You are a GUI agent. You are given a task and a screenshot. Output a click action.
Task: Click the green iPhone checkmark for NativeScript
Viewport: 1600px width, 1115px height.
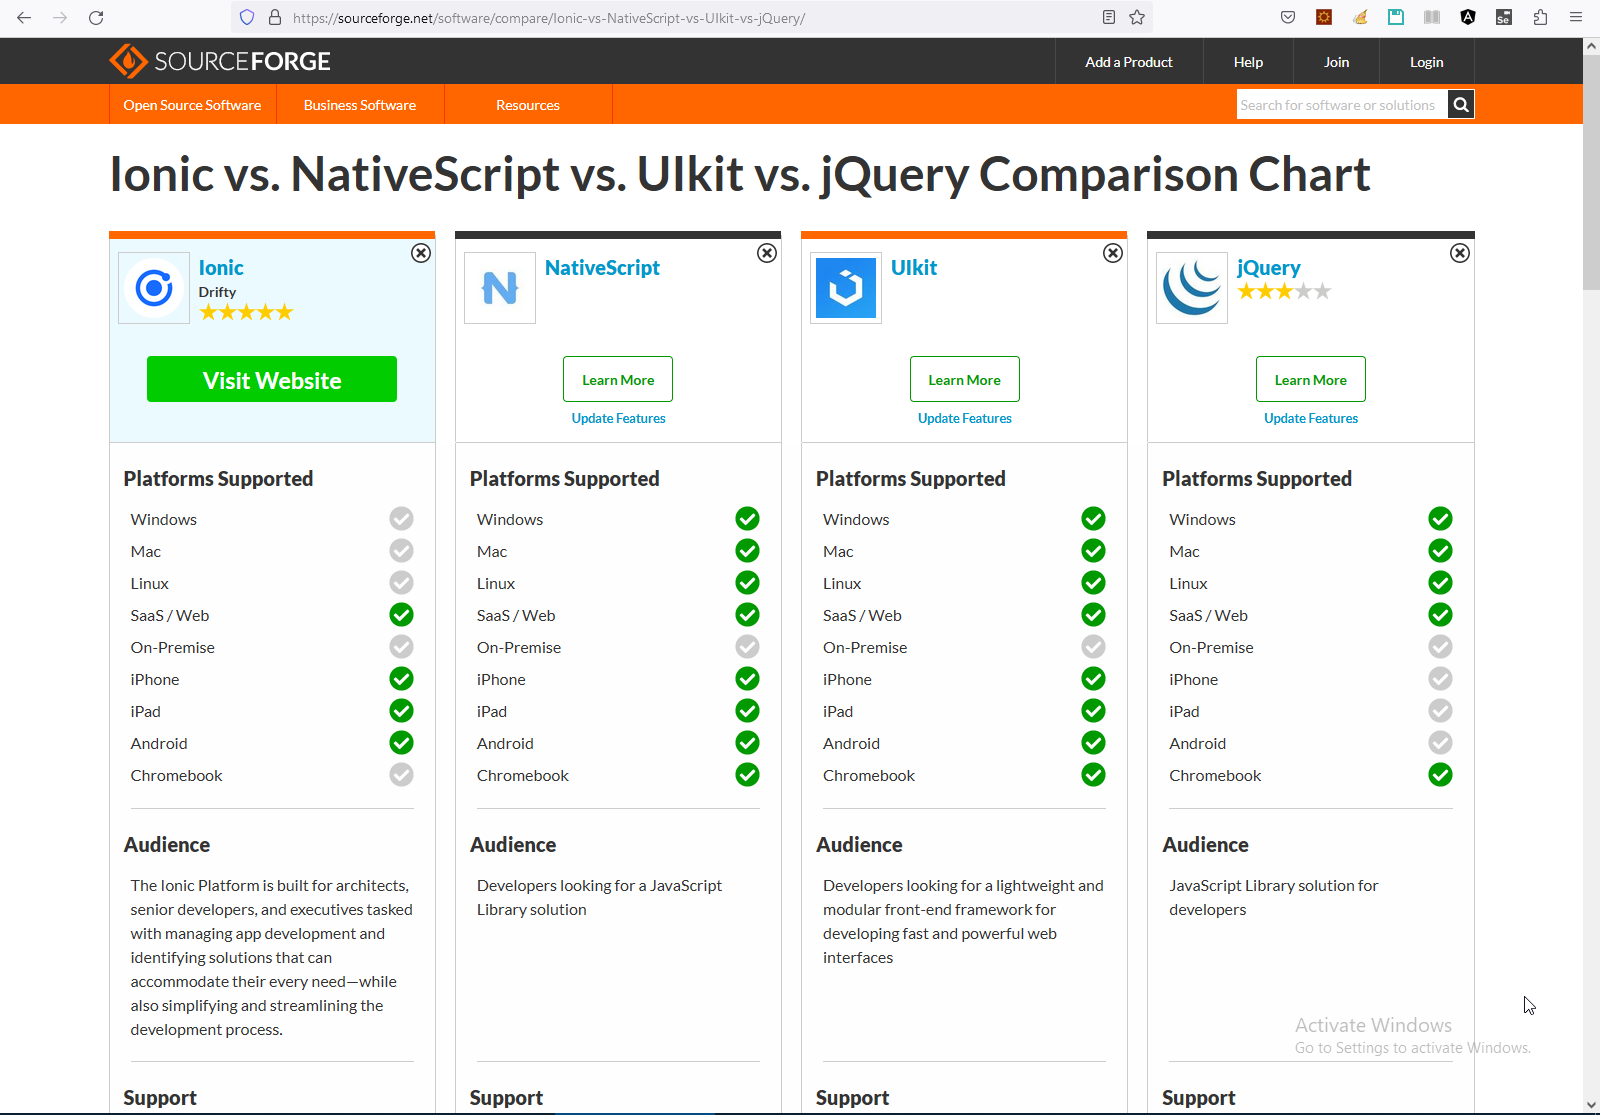[x=747, y=679]
